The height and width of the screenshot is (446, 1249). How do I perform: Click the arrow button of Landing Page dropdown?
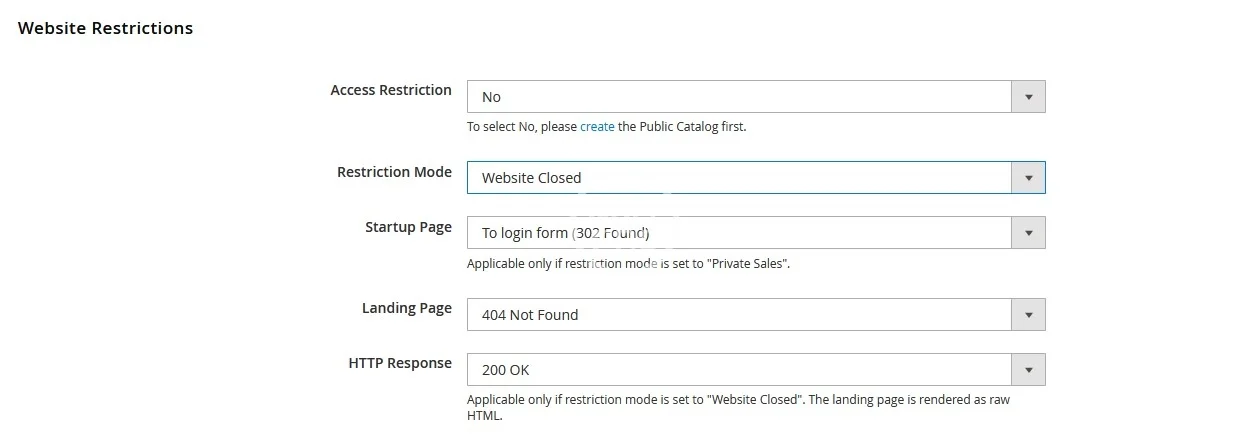1028,315
